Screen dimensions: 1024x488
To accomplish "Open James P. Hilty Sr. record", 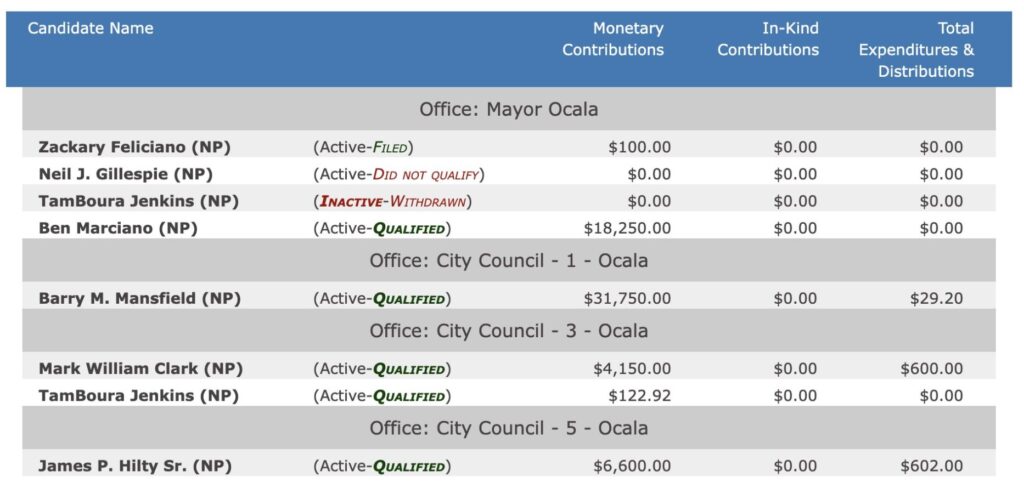I will click(135, 466).
